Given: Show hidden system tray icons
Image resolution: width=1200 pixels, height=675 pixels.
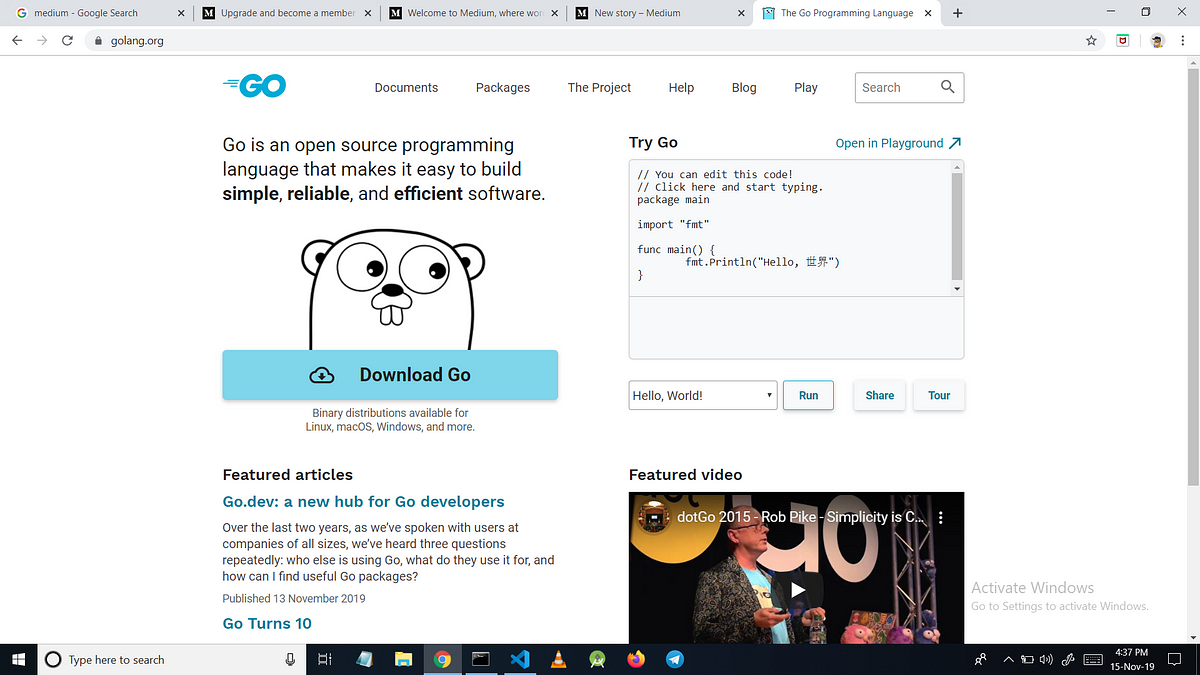Looking at the screenshot, I should pyautogui.click(x=1009, y=659).
